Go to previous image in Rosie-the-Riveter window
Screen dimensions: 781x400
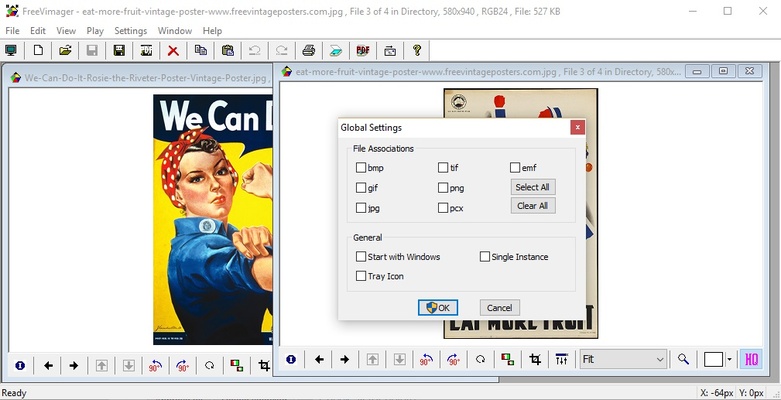pyautogui.click(x=48, y=366)
